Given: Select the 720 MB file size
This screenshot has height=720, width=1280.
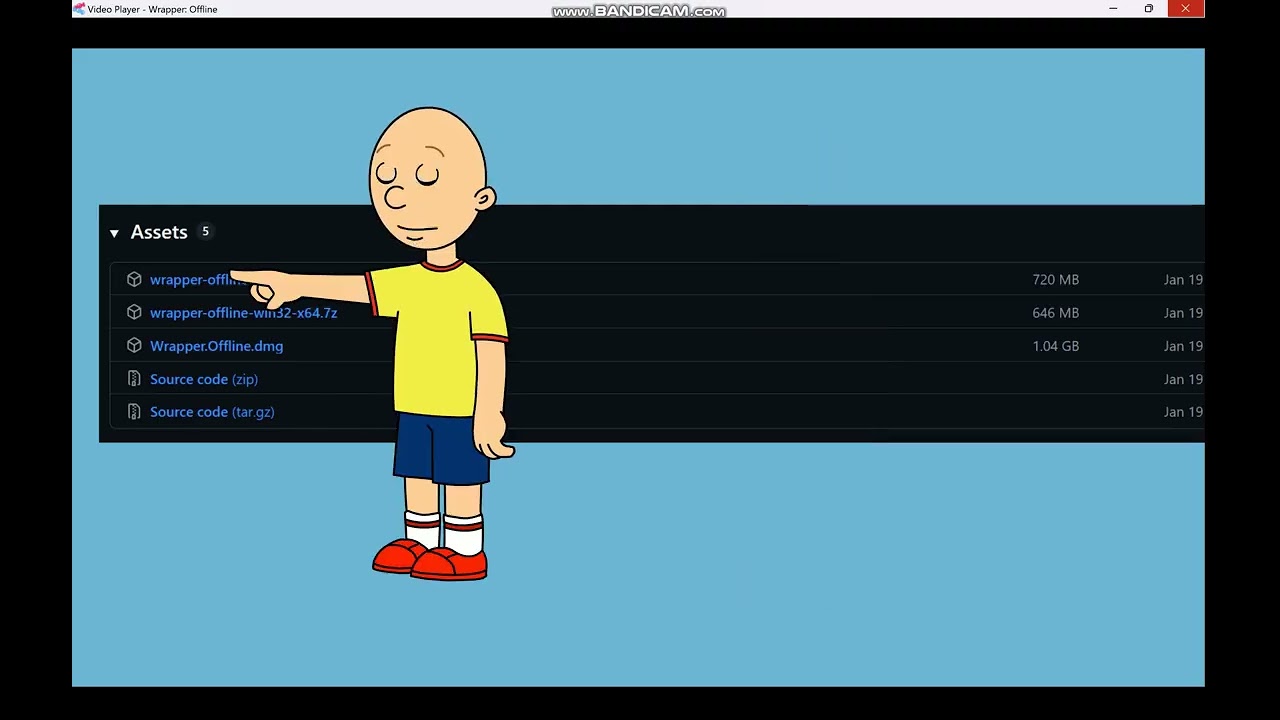Looking at the screenshot, I should point(1055,280).
